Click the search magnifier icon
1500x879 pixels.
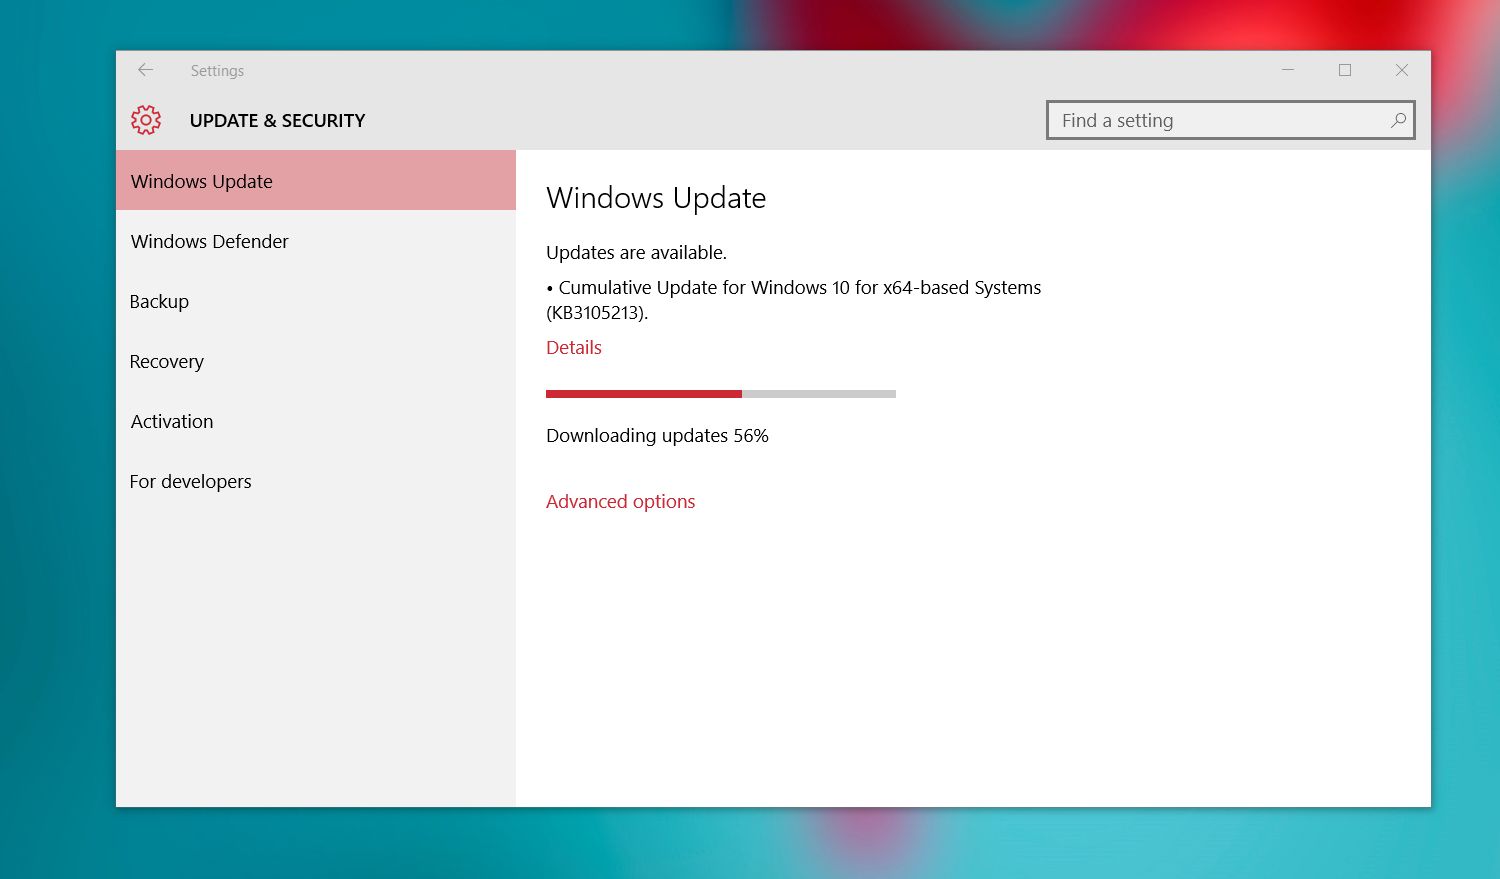point(1398,120)
